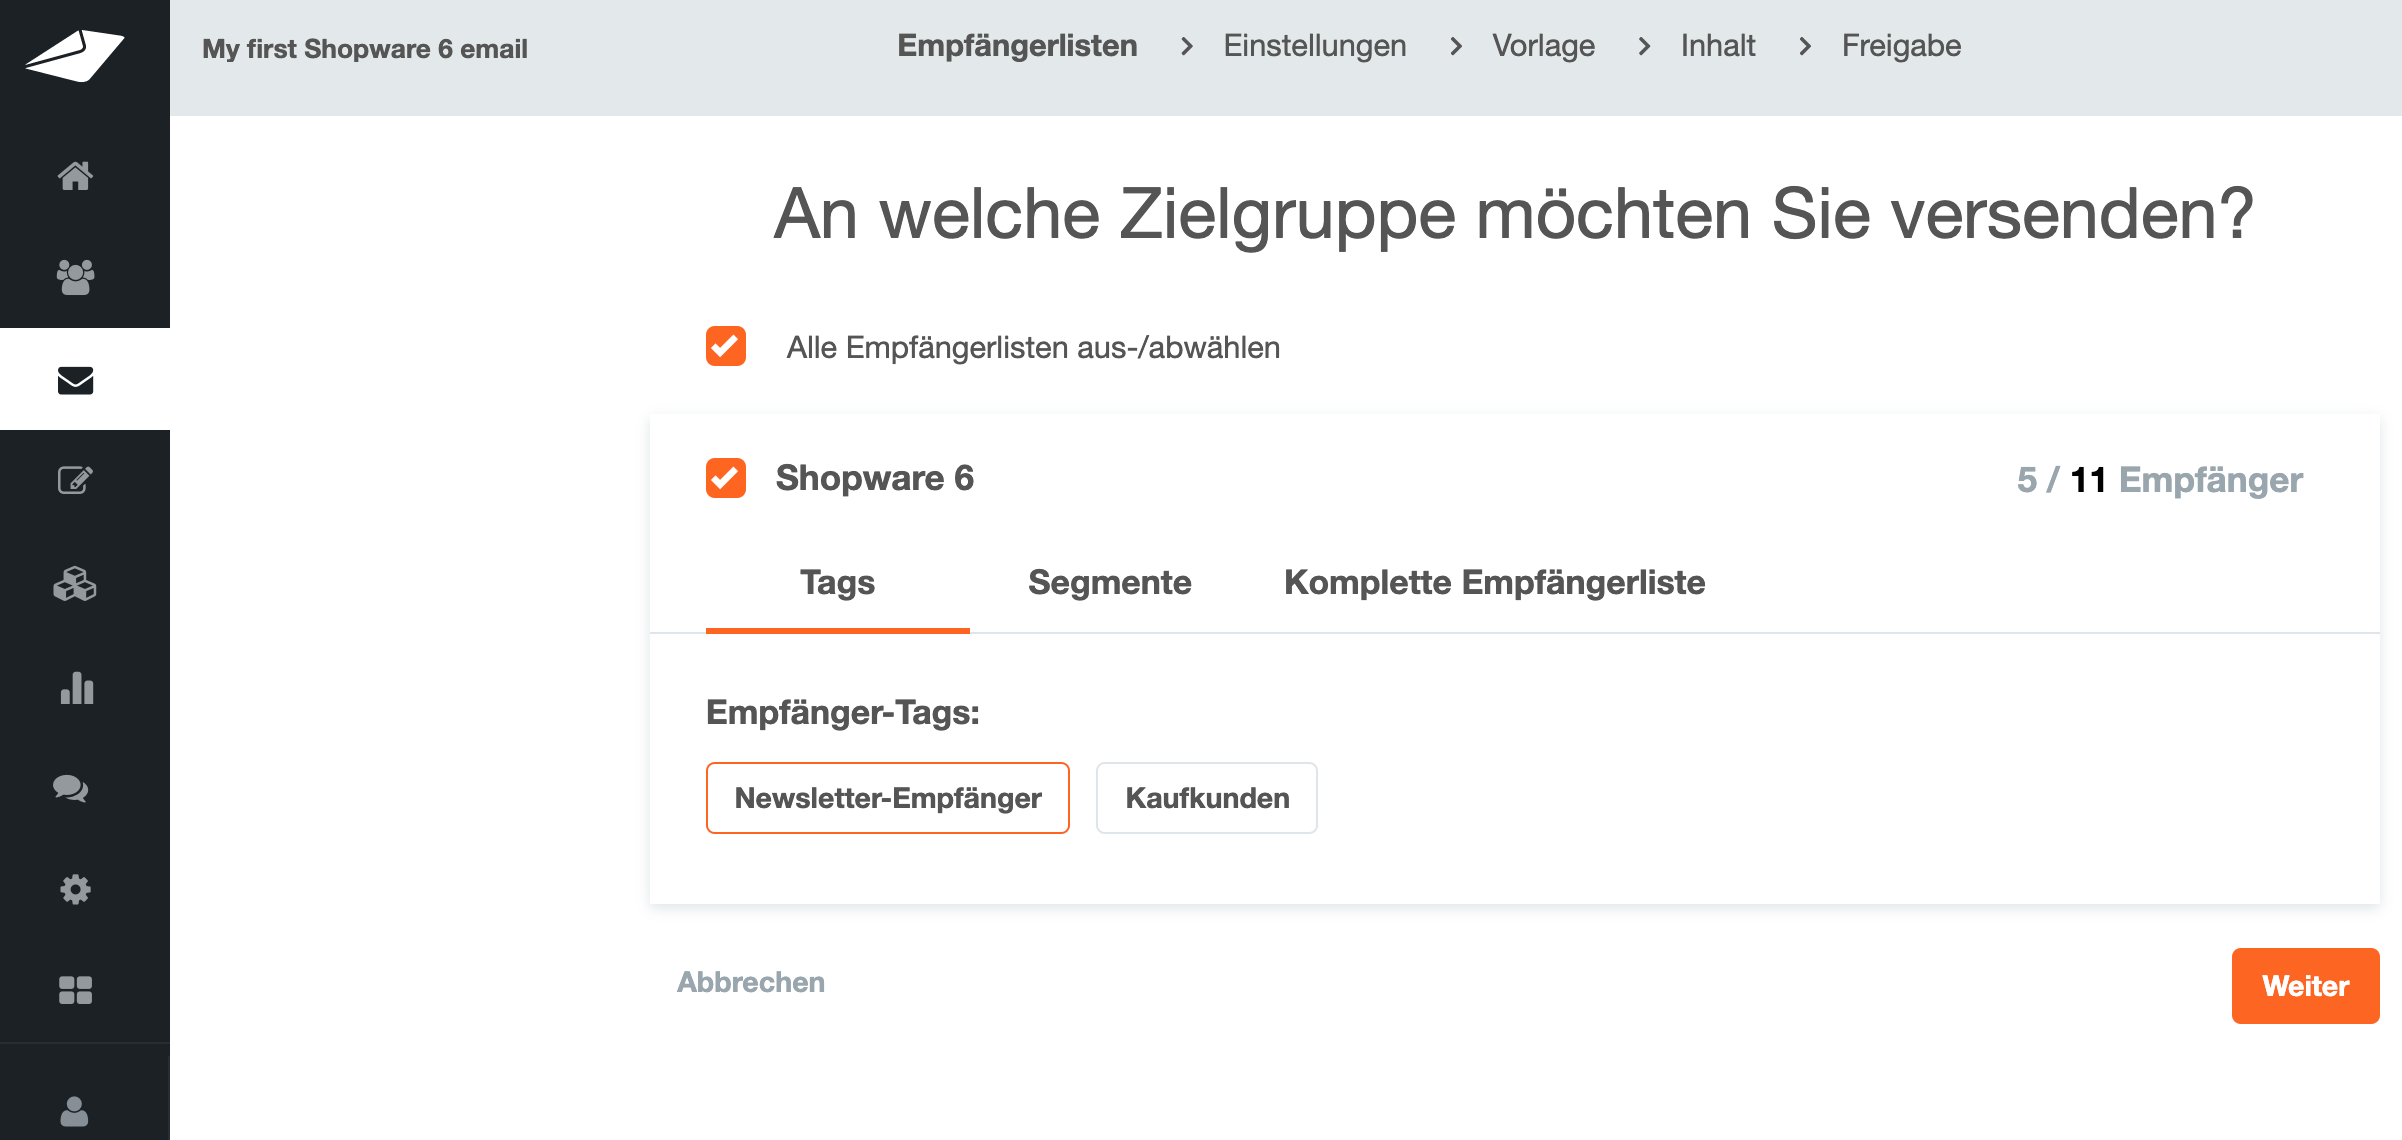Open the editor pencil icon
The height and width of the screenshot is (1140, 2402).
[75, 481]
